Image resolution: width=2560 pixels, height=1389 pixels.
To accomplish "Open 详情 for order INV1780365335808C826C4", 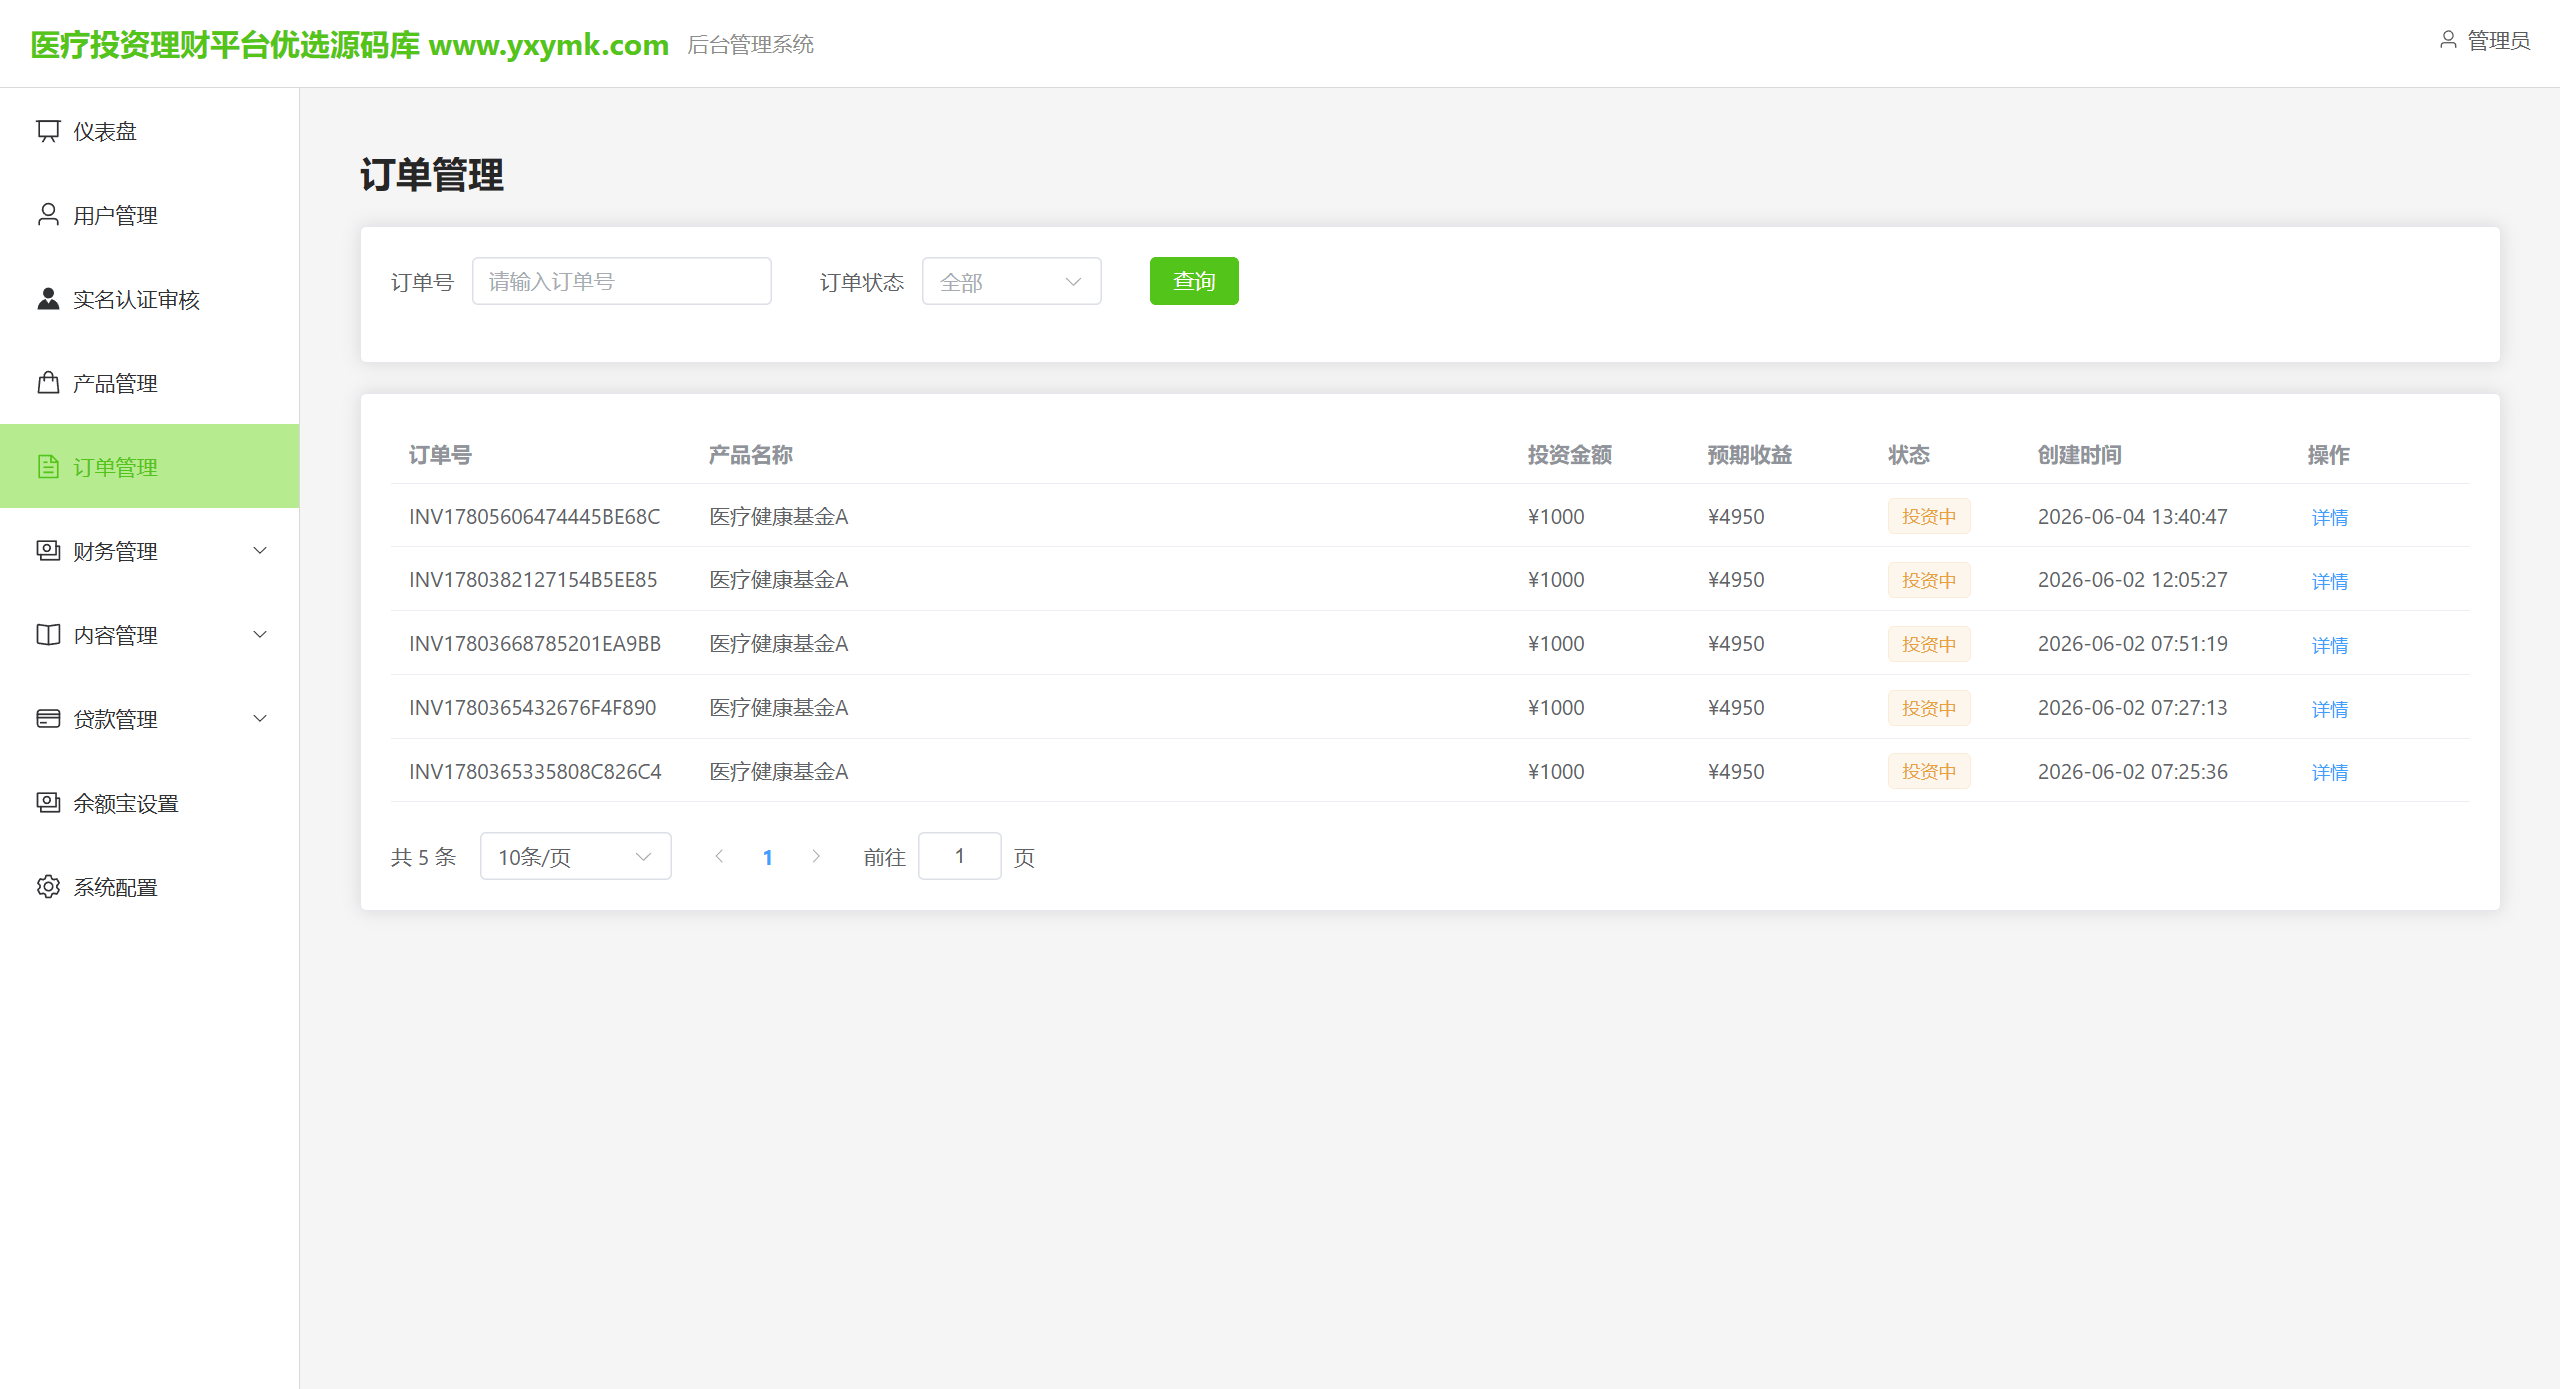I will pos(2329,773).
